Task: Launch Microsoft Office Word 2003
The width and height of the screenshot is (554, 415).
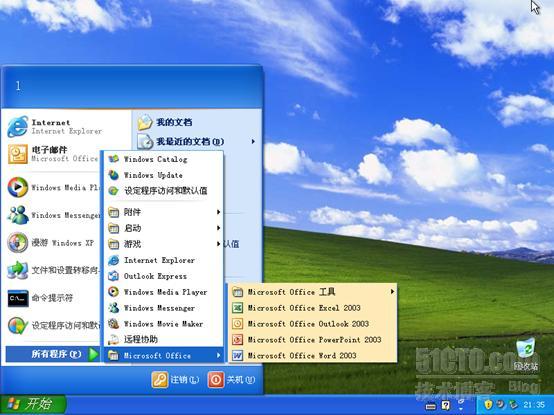Action: [313, 355]
